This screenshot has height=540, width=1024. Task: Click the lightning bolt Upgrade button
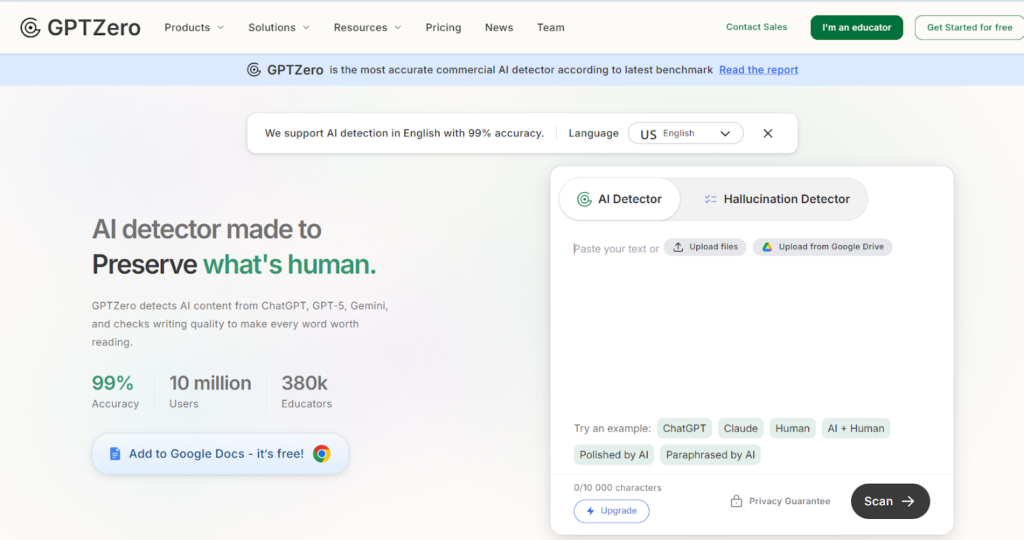pyautogui.click(x=611, y=511)
